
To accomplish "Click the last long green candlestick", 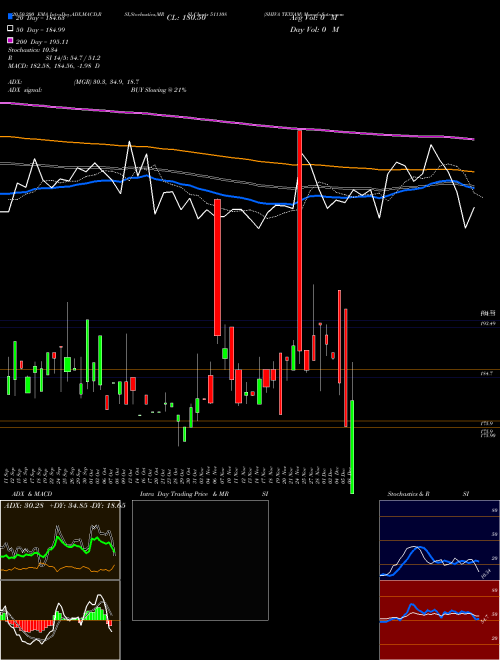I will pyautogui.click(x=352, y=447).
